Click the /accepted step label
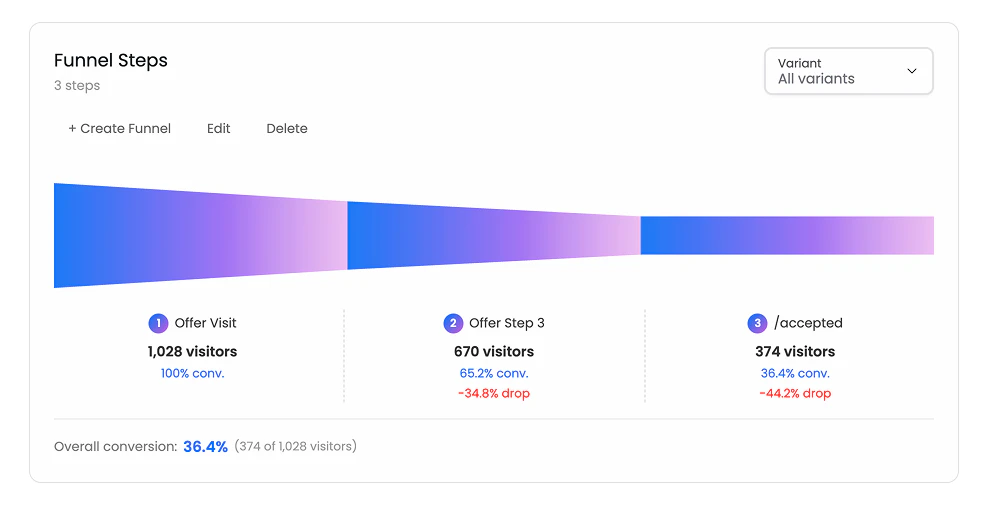The height and width of the screenshot is (506, 986). pyautogui.click(x=808, y=323)
